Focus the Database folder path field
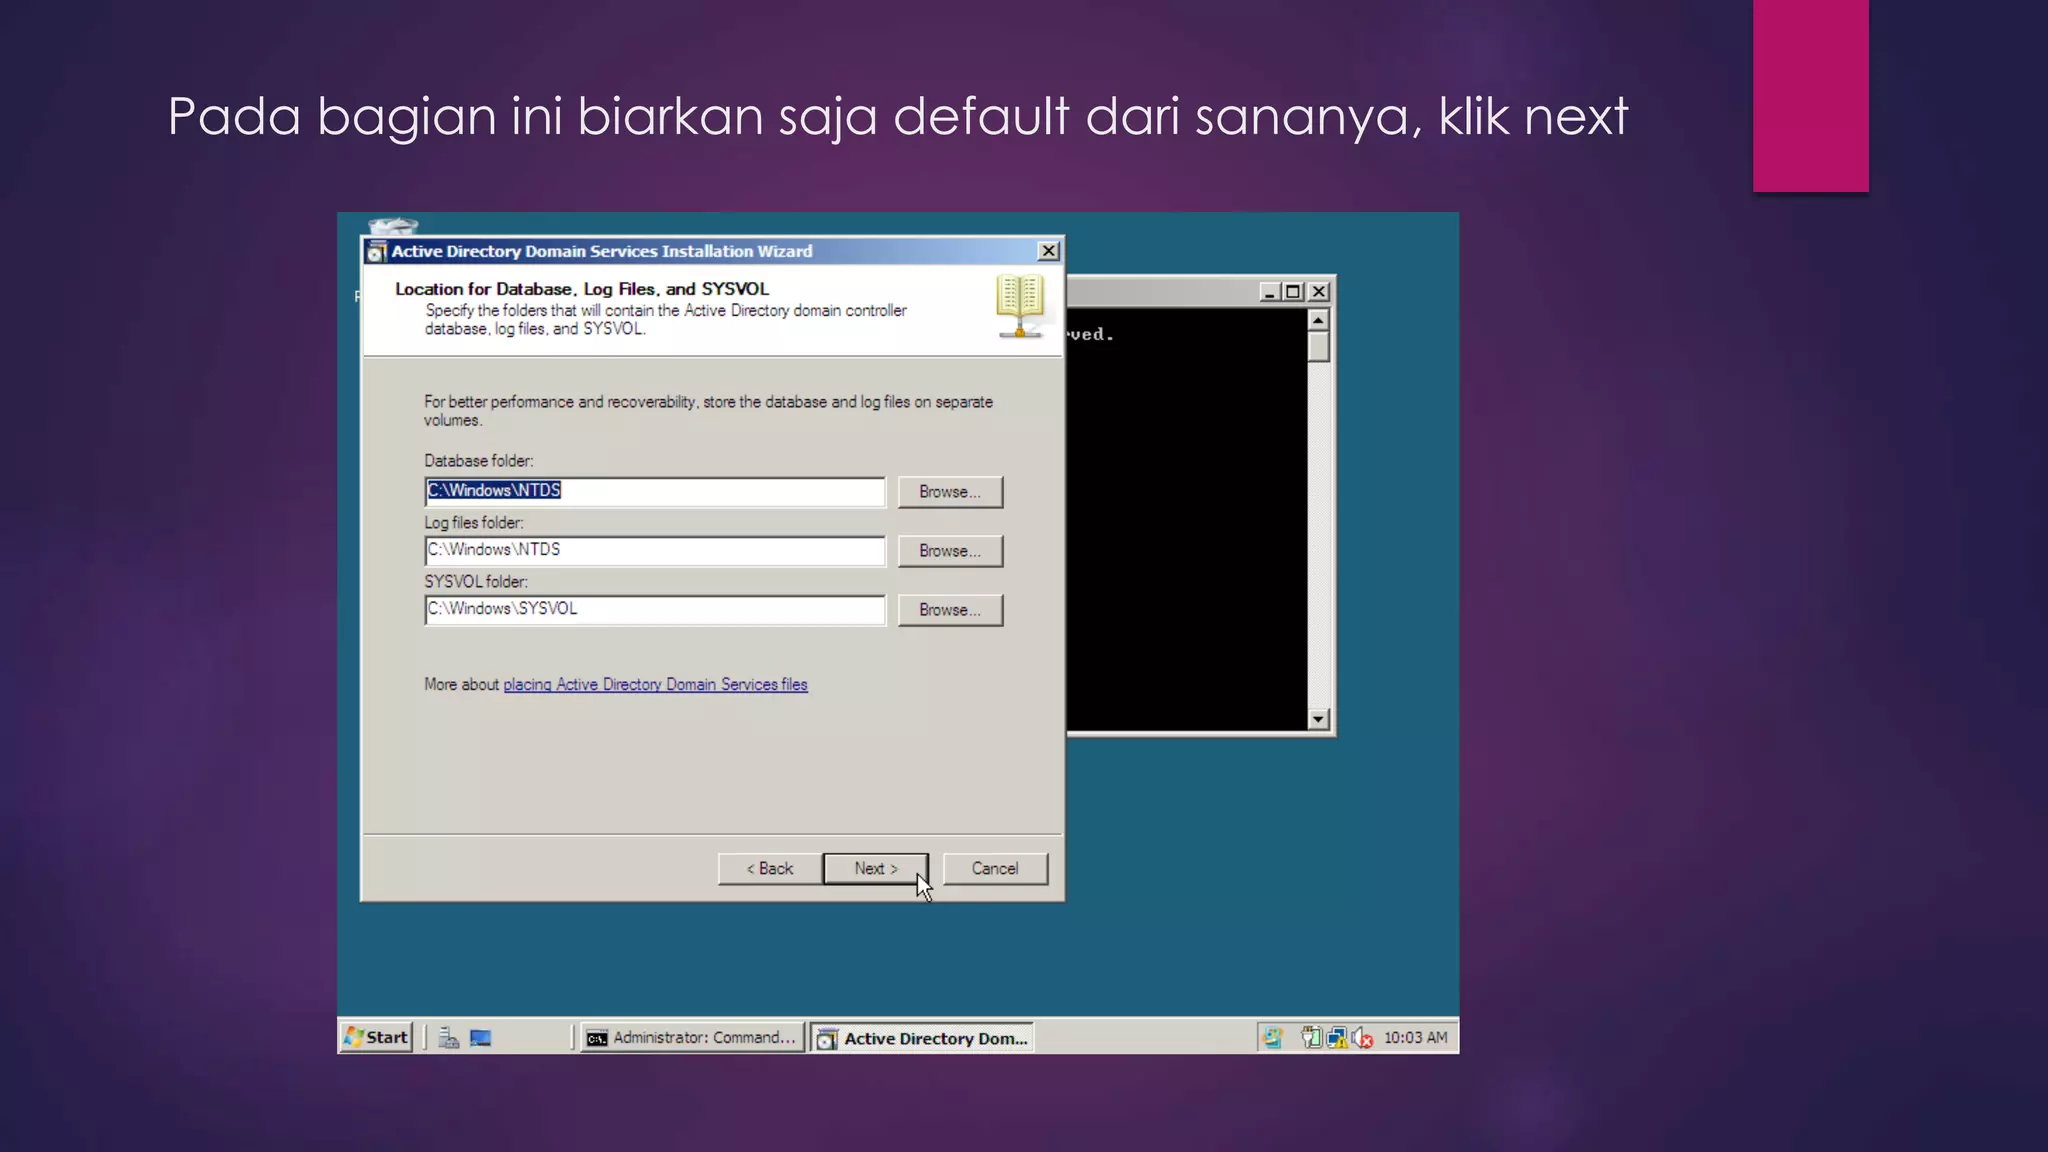 pyautogui.click(x=655, y=491)
